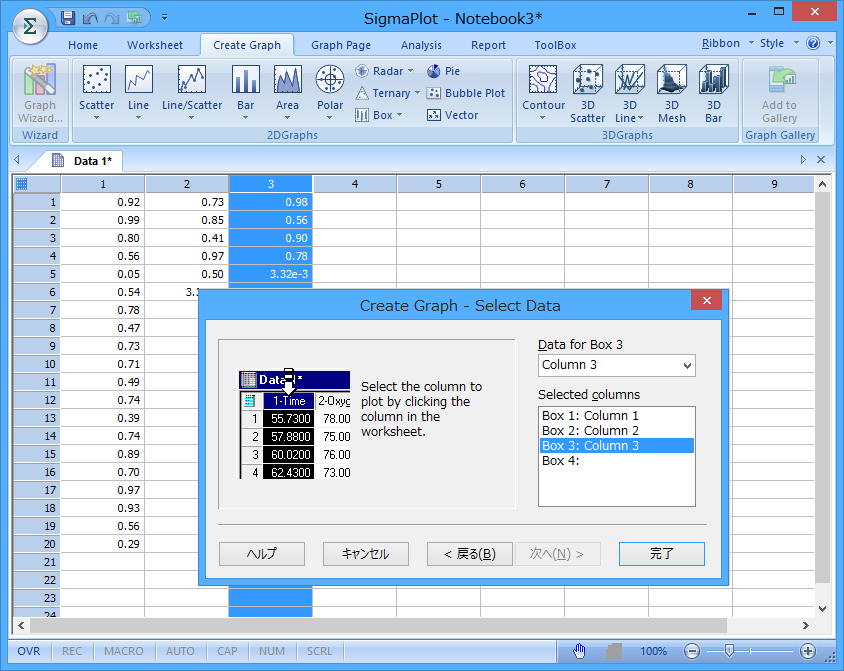Select the Ternary graph type

387,93
